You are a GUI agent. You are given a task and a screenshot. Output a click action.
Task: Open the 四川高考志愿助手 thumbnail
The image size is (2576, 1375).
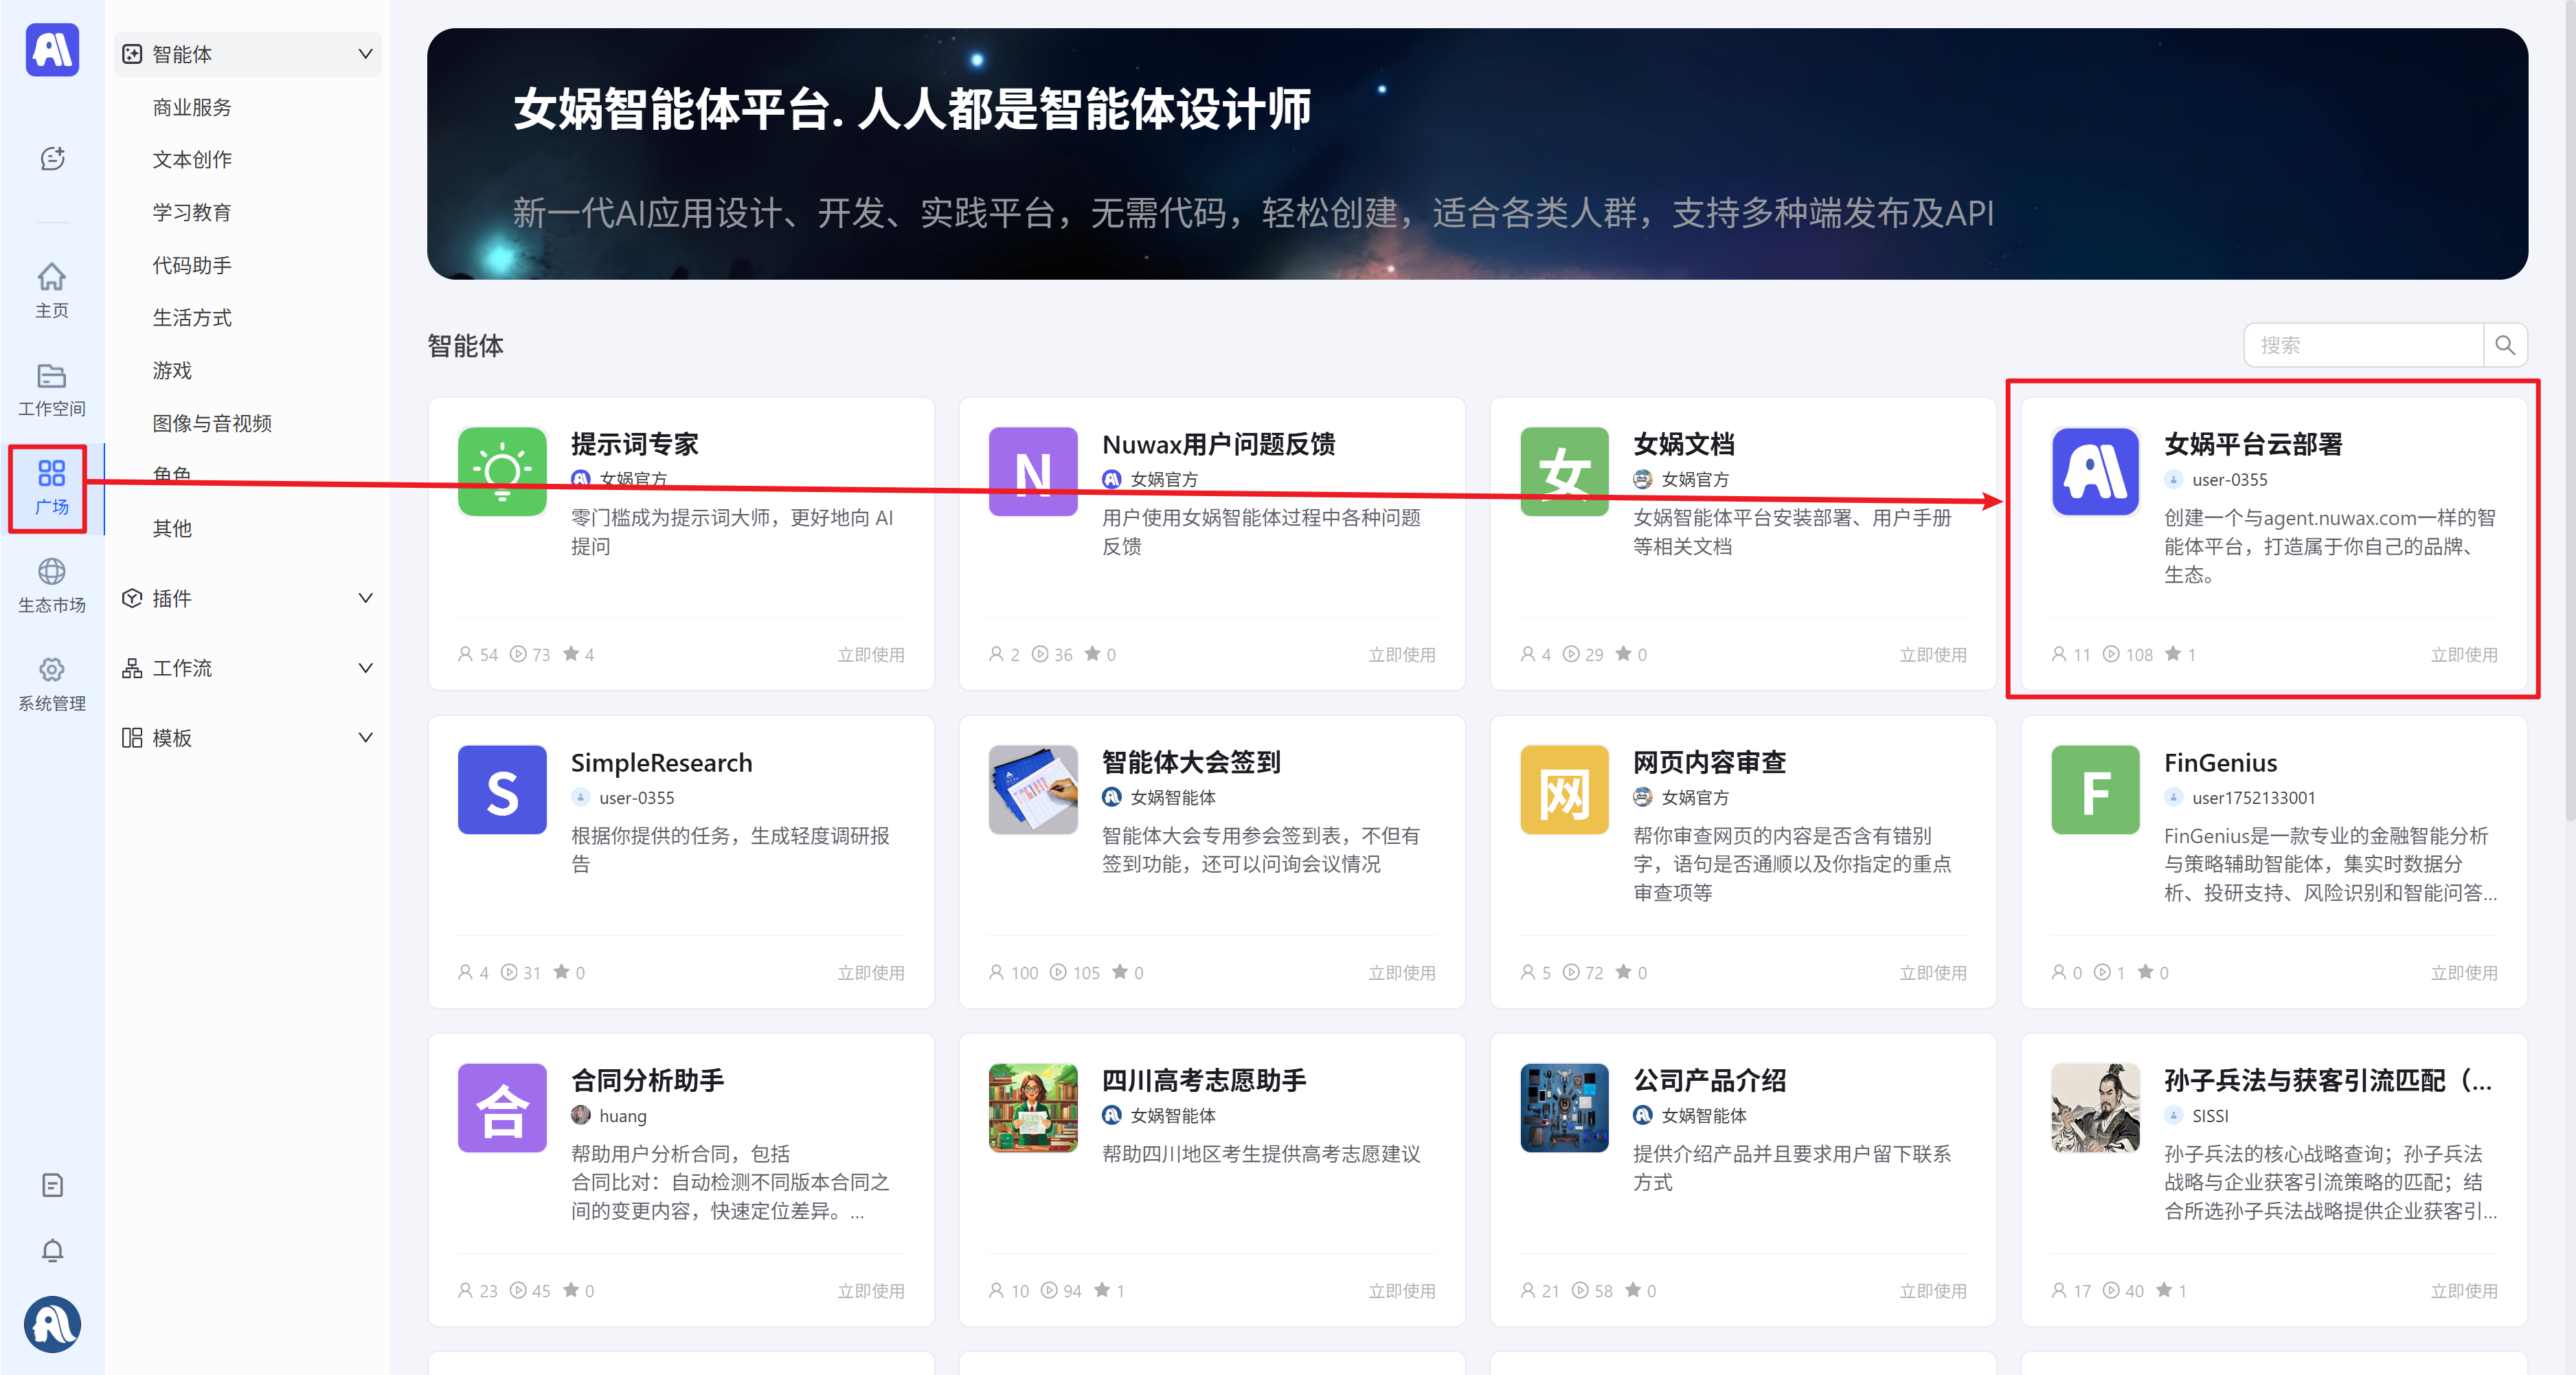(1033, 1107)
